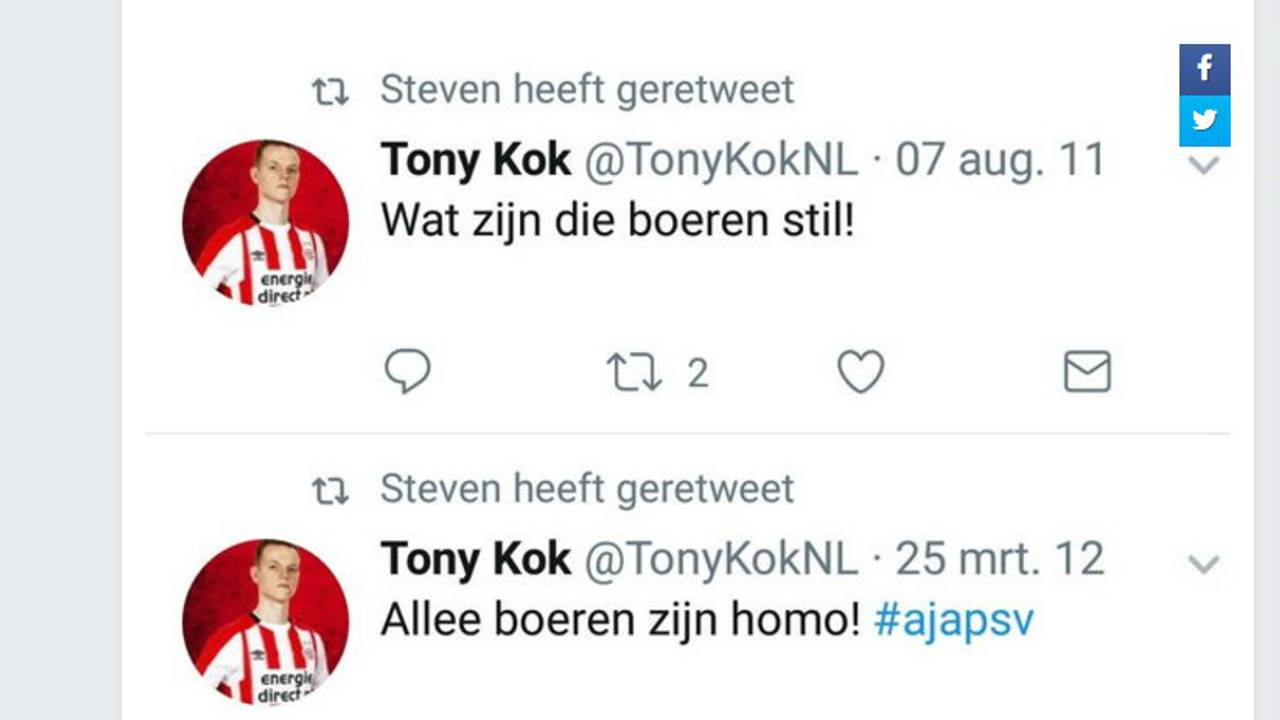Screen dimensions: 1280x720
Task: Click the second 'Steven heeft geretweet' label
Action: 587,489
